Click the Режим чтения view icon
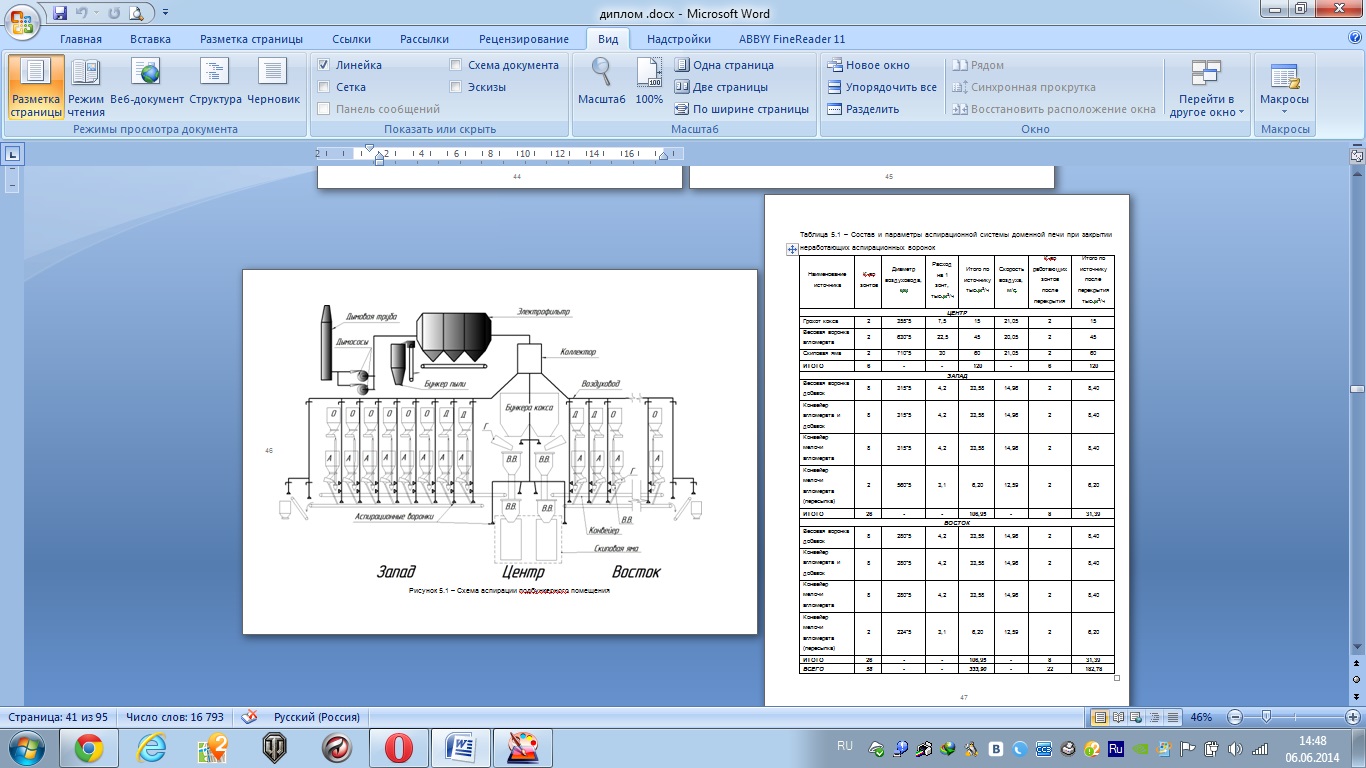Viewport: 1366px width, 768px height. coord(86,84)
